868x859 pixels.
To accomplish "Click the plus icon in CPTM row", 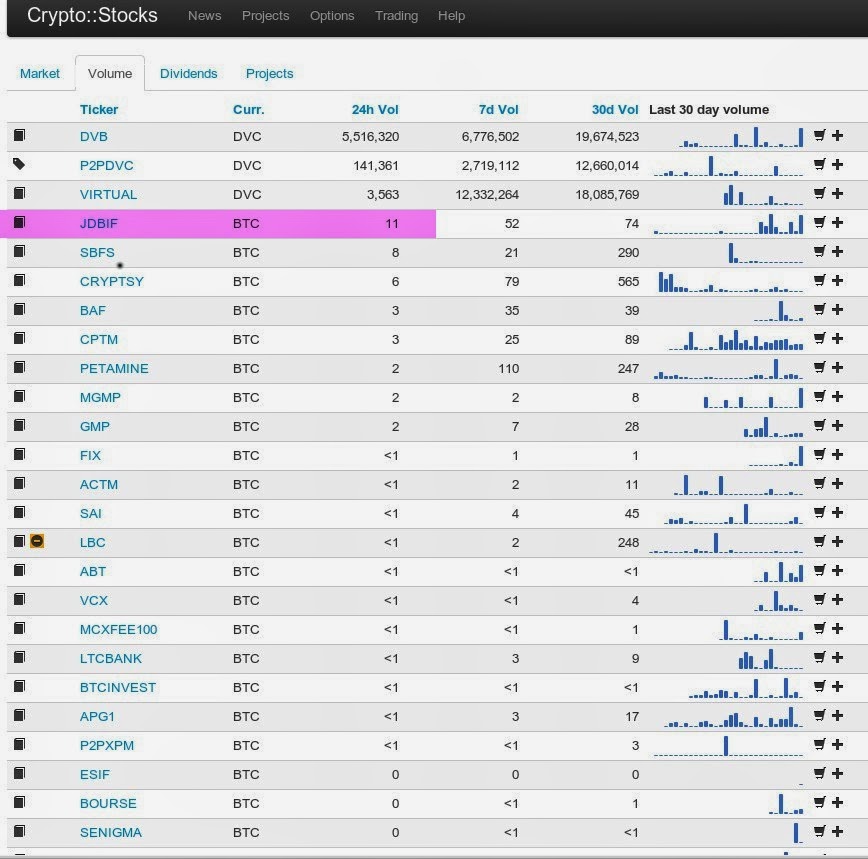I will (x=838, y=338).
